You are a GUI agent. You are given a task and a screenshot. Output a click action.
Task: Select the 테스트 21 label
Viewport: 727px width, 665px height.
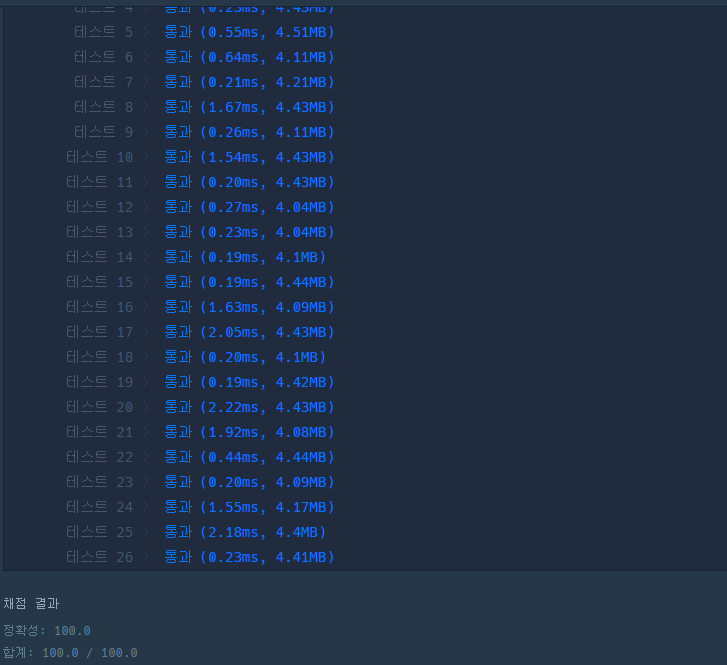(100, 432)
